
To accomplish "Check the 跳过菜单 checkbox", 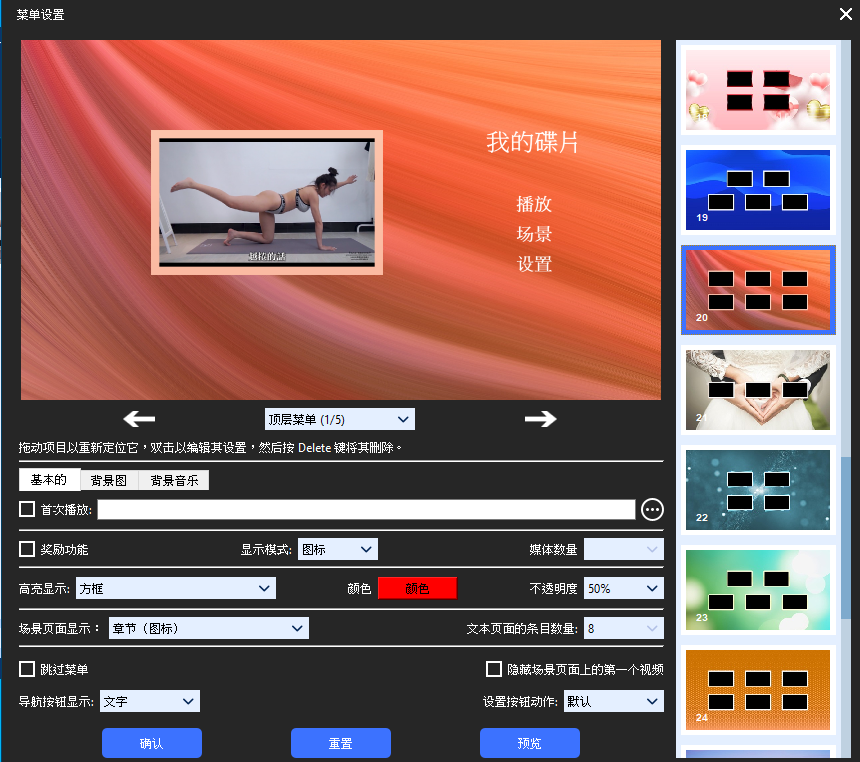I will (25, 669).
